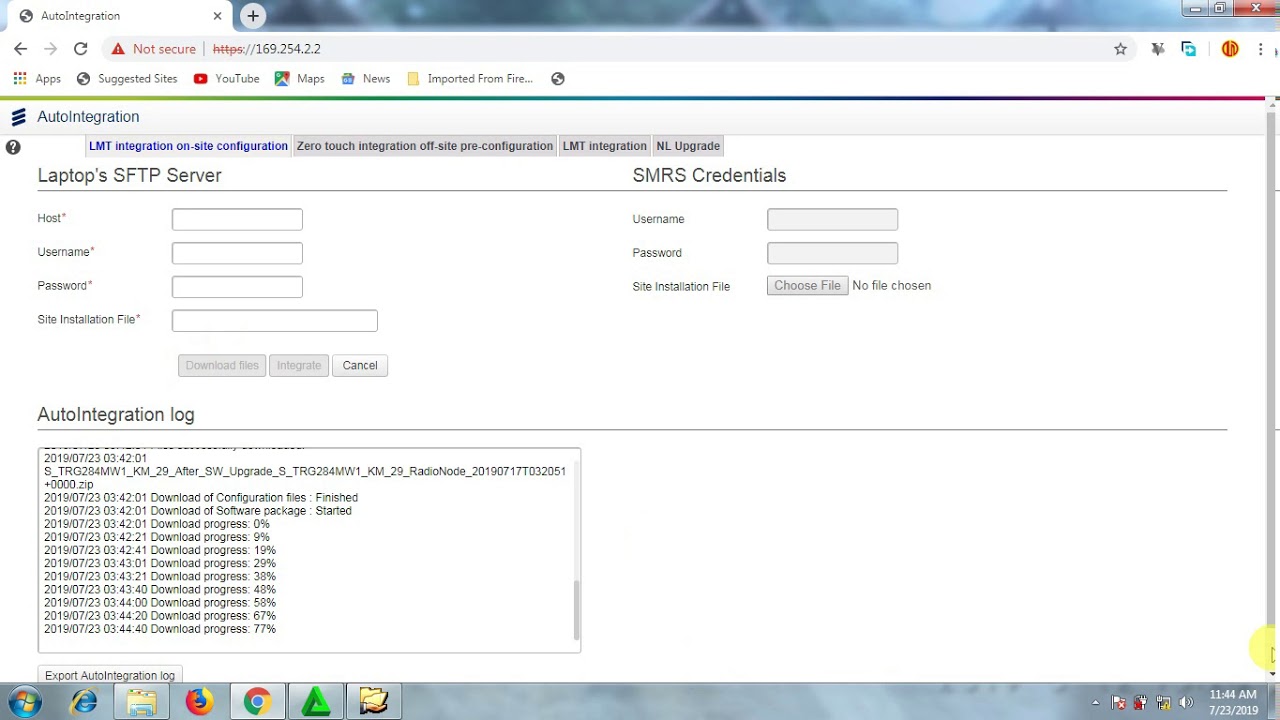Focus the SFTP Password input field
Viewport: 1280px width, 720px height.
(237, 287)
